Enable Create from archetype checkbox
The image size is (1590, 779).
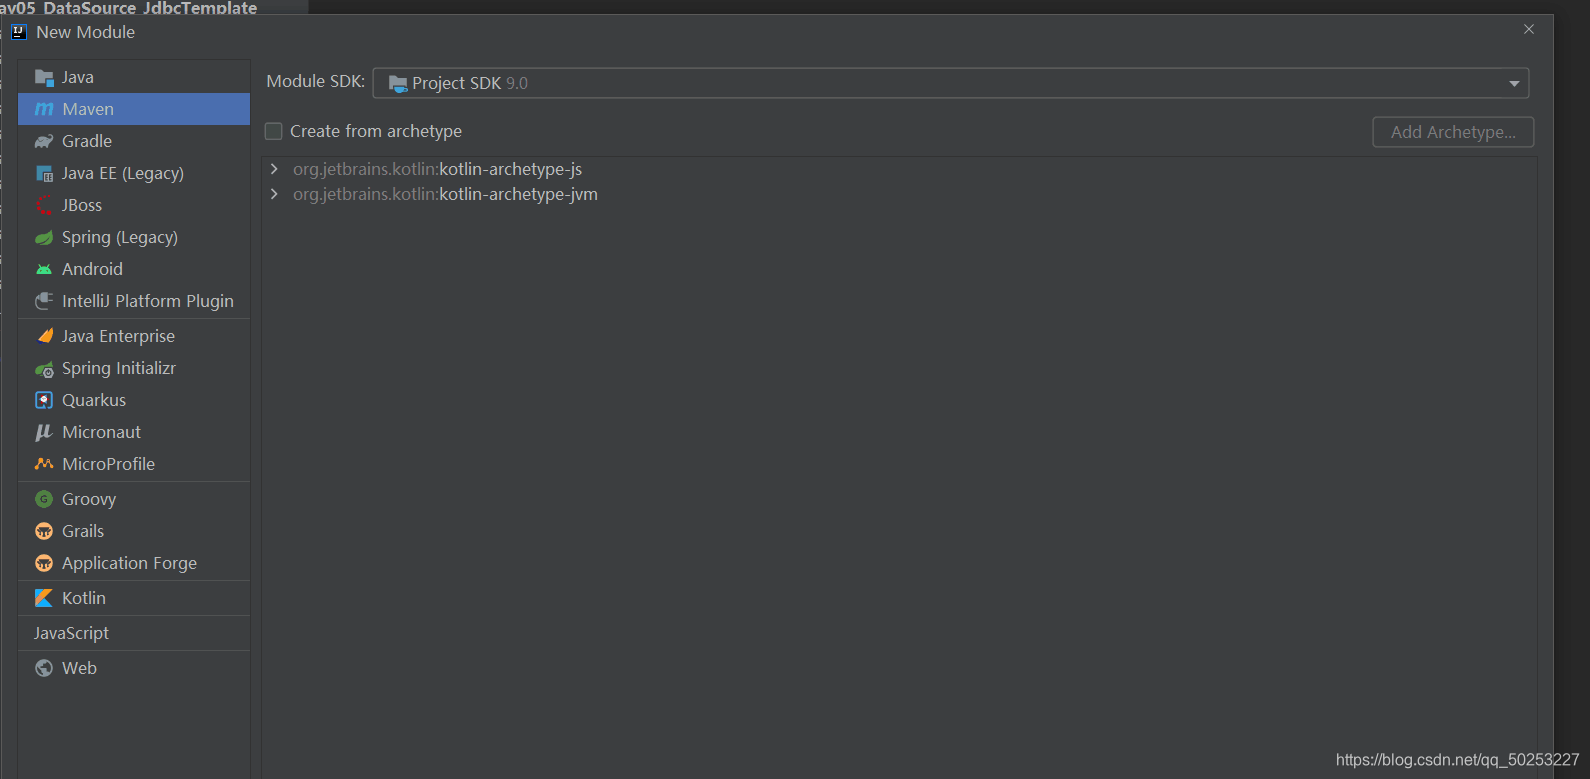[x=273, y=131]
